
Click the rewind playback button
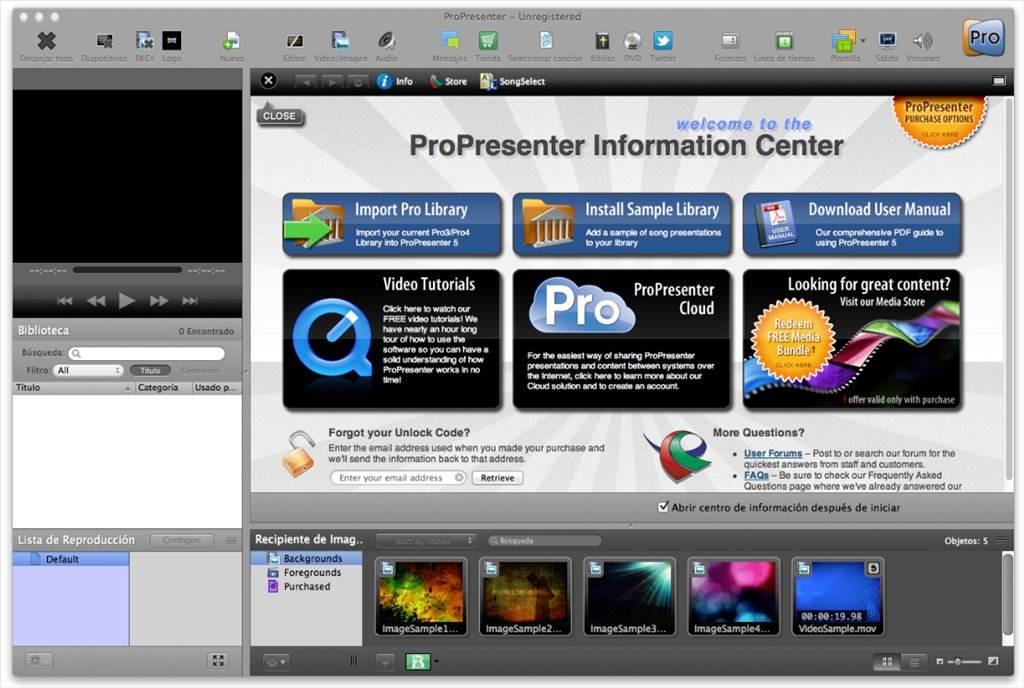click(x=96, y=300)
